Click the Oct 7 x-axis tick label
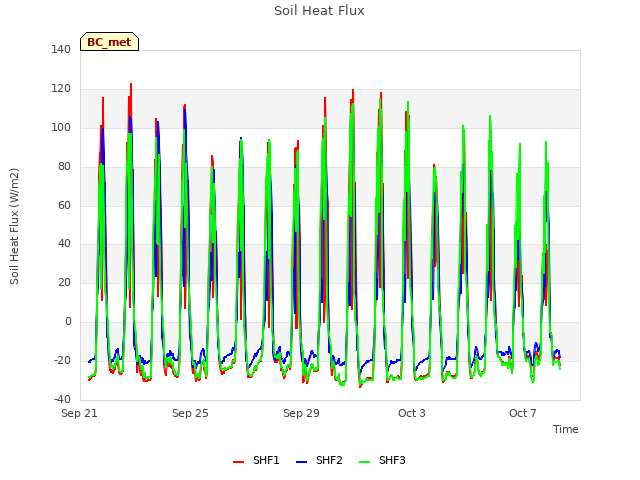The image size is (640, 480). click(x=523, y=413)
